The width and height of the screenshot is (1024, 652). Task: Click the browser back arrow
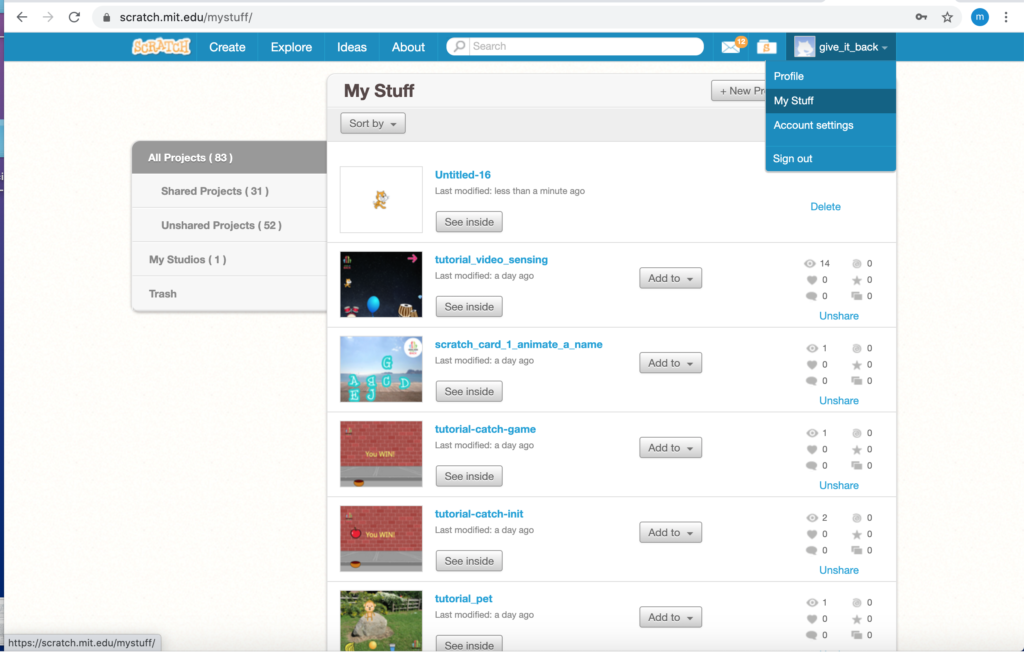[x=22, y=17]
